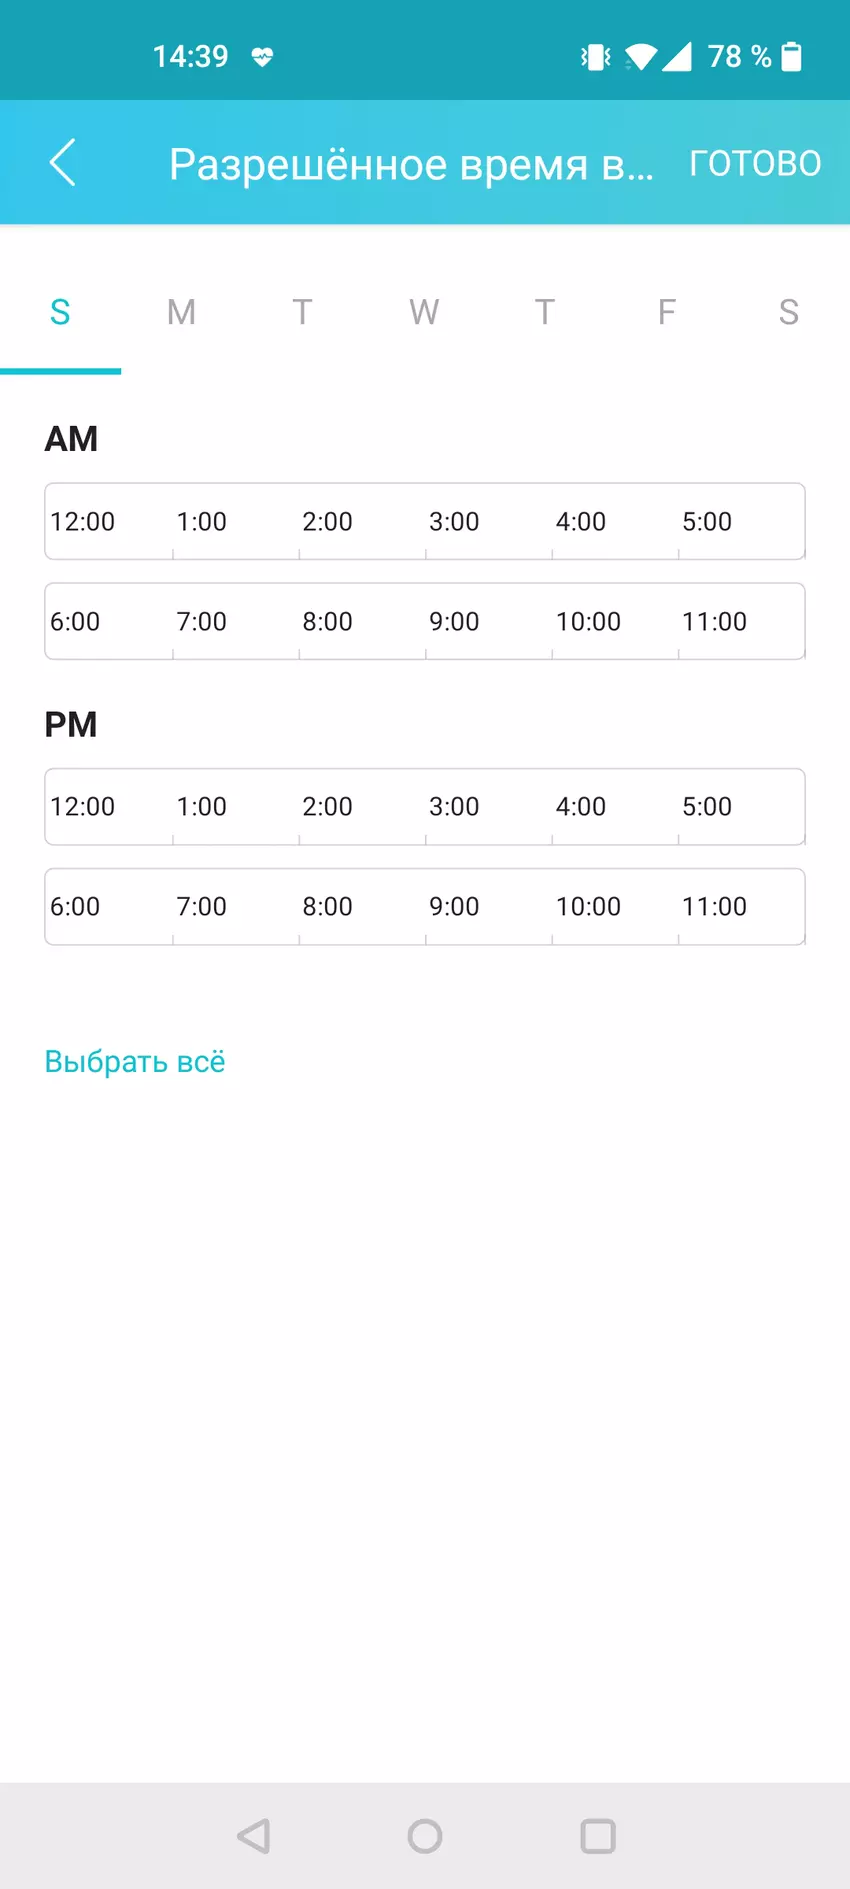Open recent apps square button
The image size is (850, 1889).
click(x=598, y=1836)
